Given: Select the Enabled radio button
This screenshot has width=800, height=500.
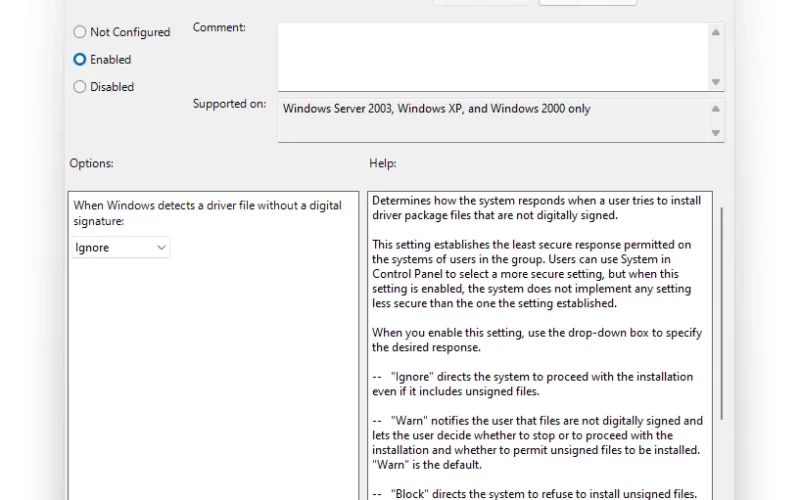Looking at the screenshot, I should [80, 60].
